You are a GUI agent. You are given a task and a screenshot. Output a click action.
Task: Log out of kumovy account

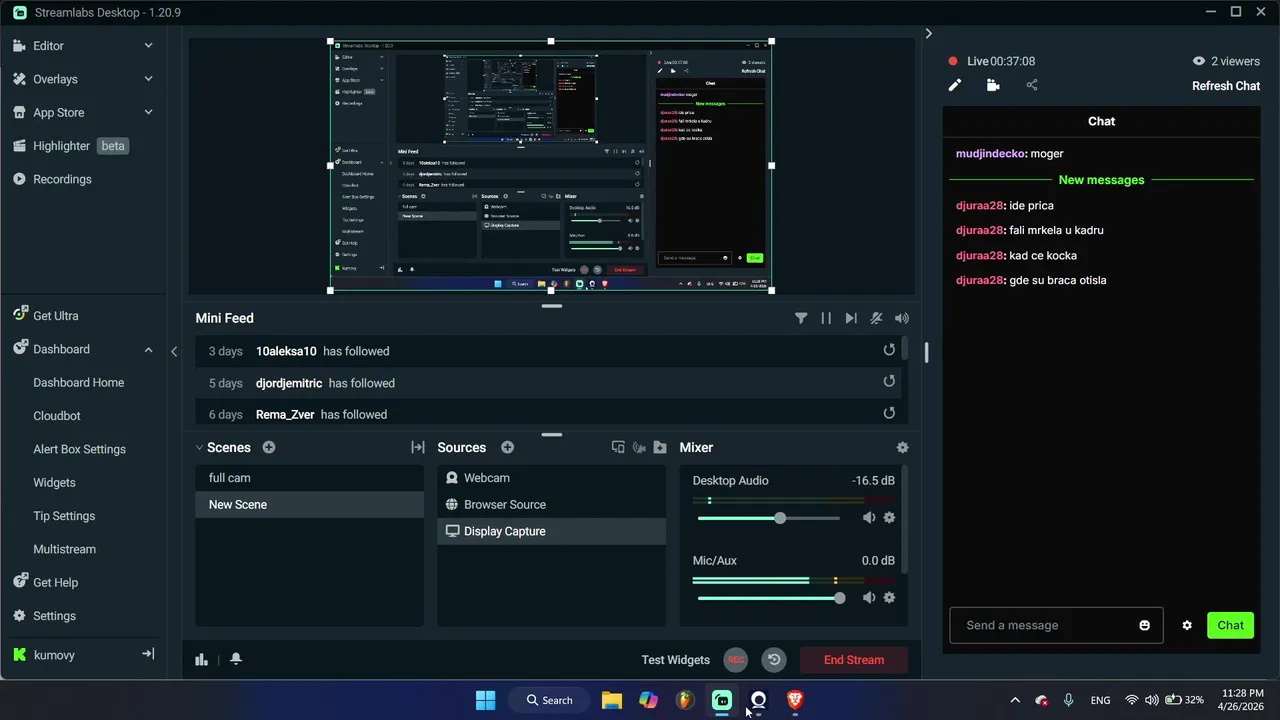point(148,654)
